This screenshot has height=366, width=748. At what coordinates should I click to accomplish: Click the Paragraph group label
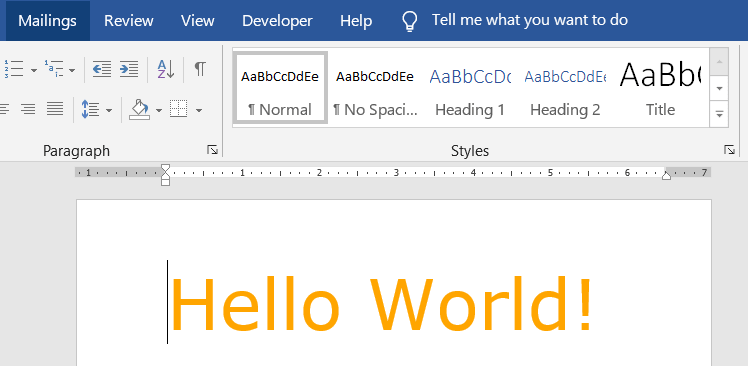click(x=76, y=151)
